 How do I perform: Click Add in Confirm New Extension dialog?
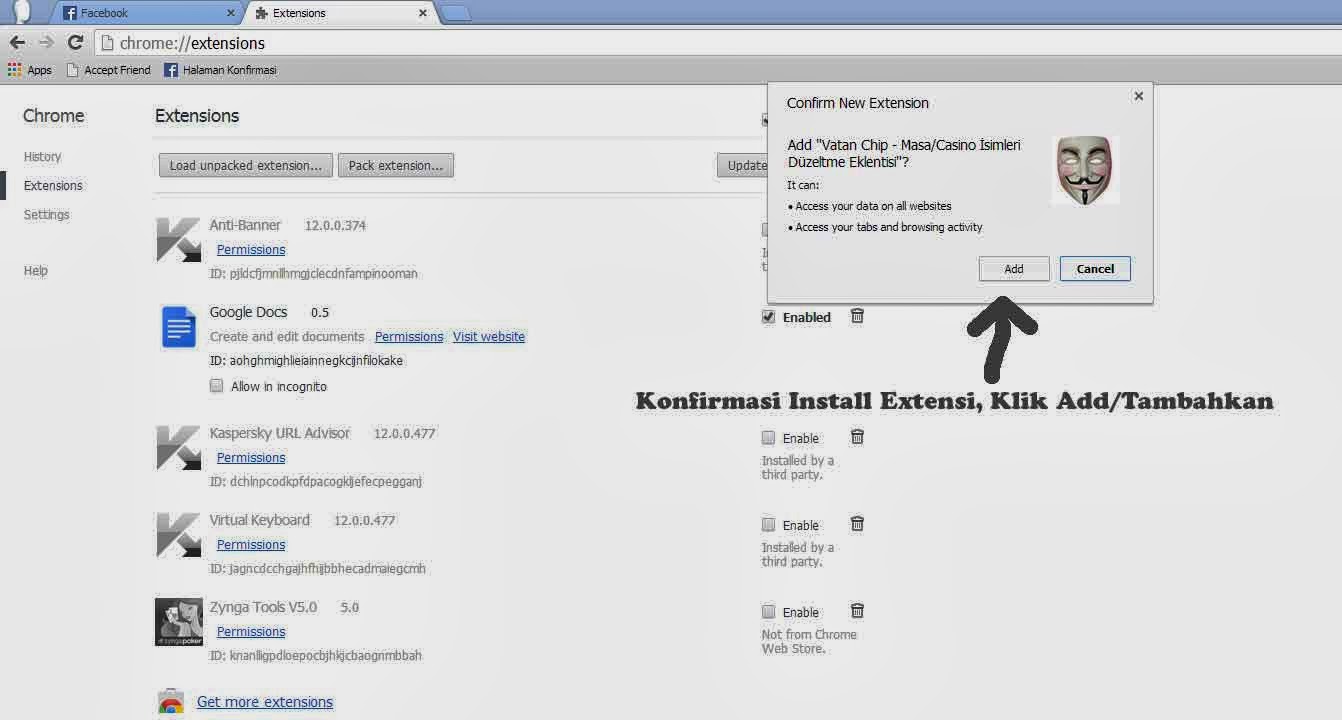click(1014, 269)
